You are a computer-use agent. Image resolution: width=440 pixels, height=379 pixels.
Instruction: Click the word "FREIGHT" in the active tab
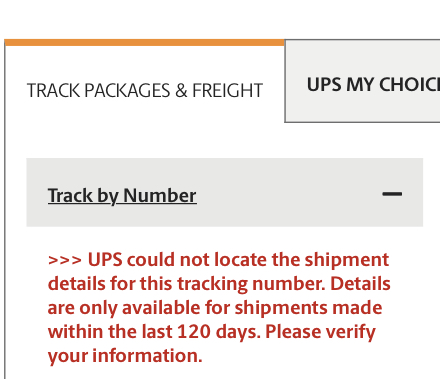point(228,90)
